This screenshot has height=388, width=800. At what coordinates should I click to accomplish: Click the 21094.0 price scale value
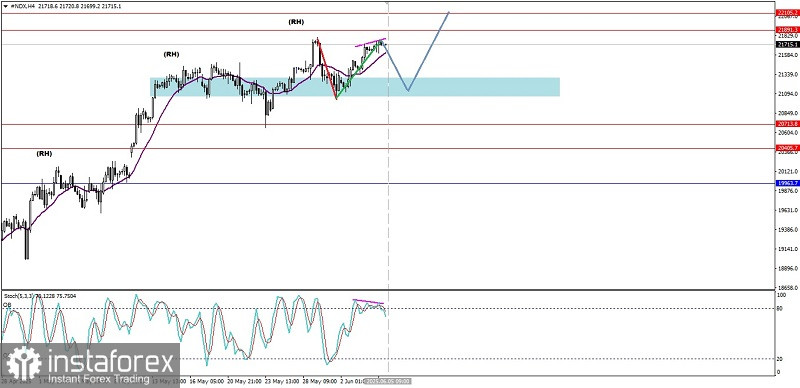788,94
